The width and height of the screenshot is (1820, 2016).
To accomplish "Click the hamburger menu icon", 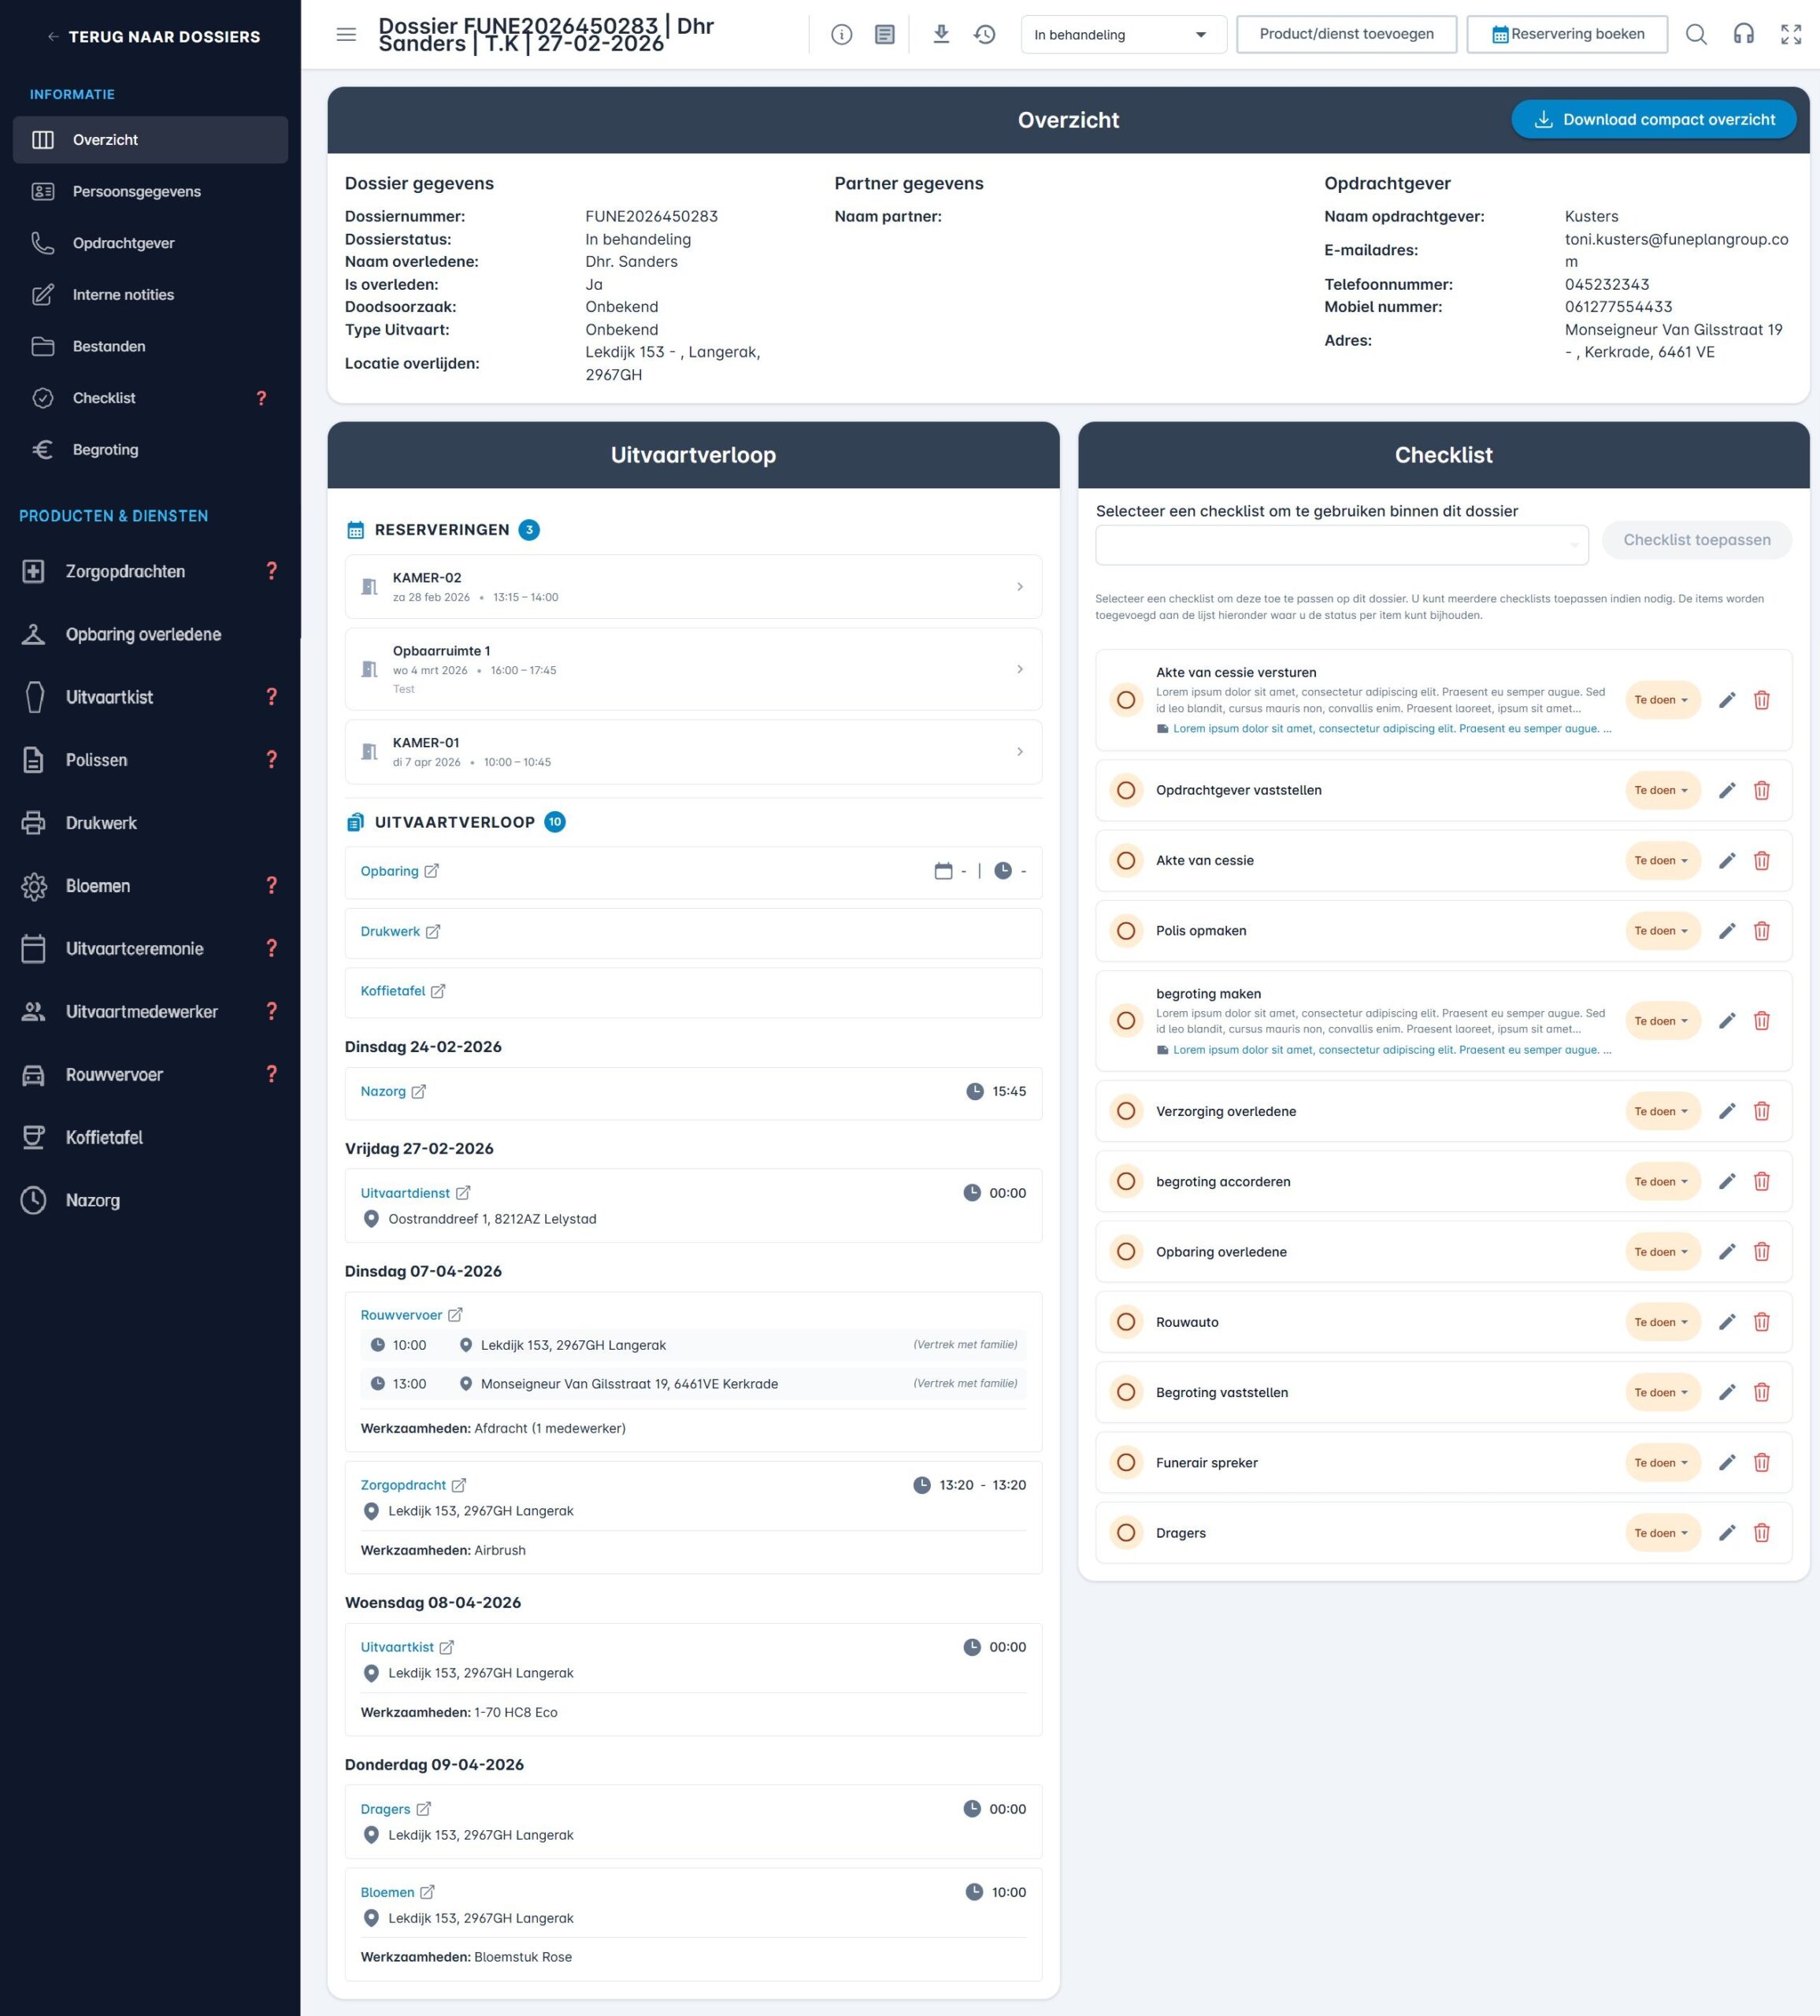I will click(346, 35).
